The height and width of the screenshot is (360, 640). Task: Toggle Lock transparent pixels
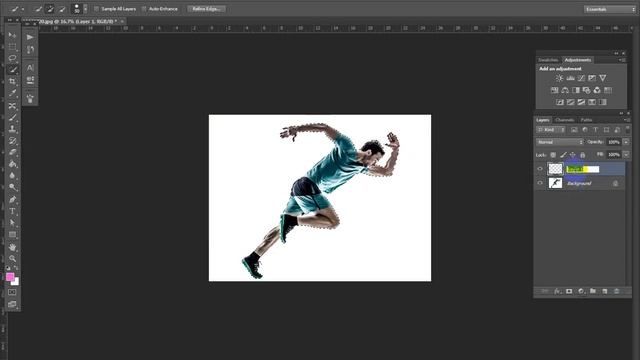tap(553, 155)
